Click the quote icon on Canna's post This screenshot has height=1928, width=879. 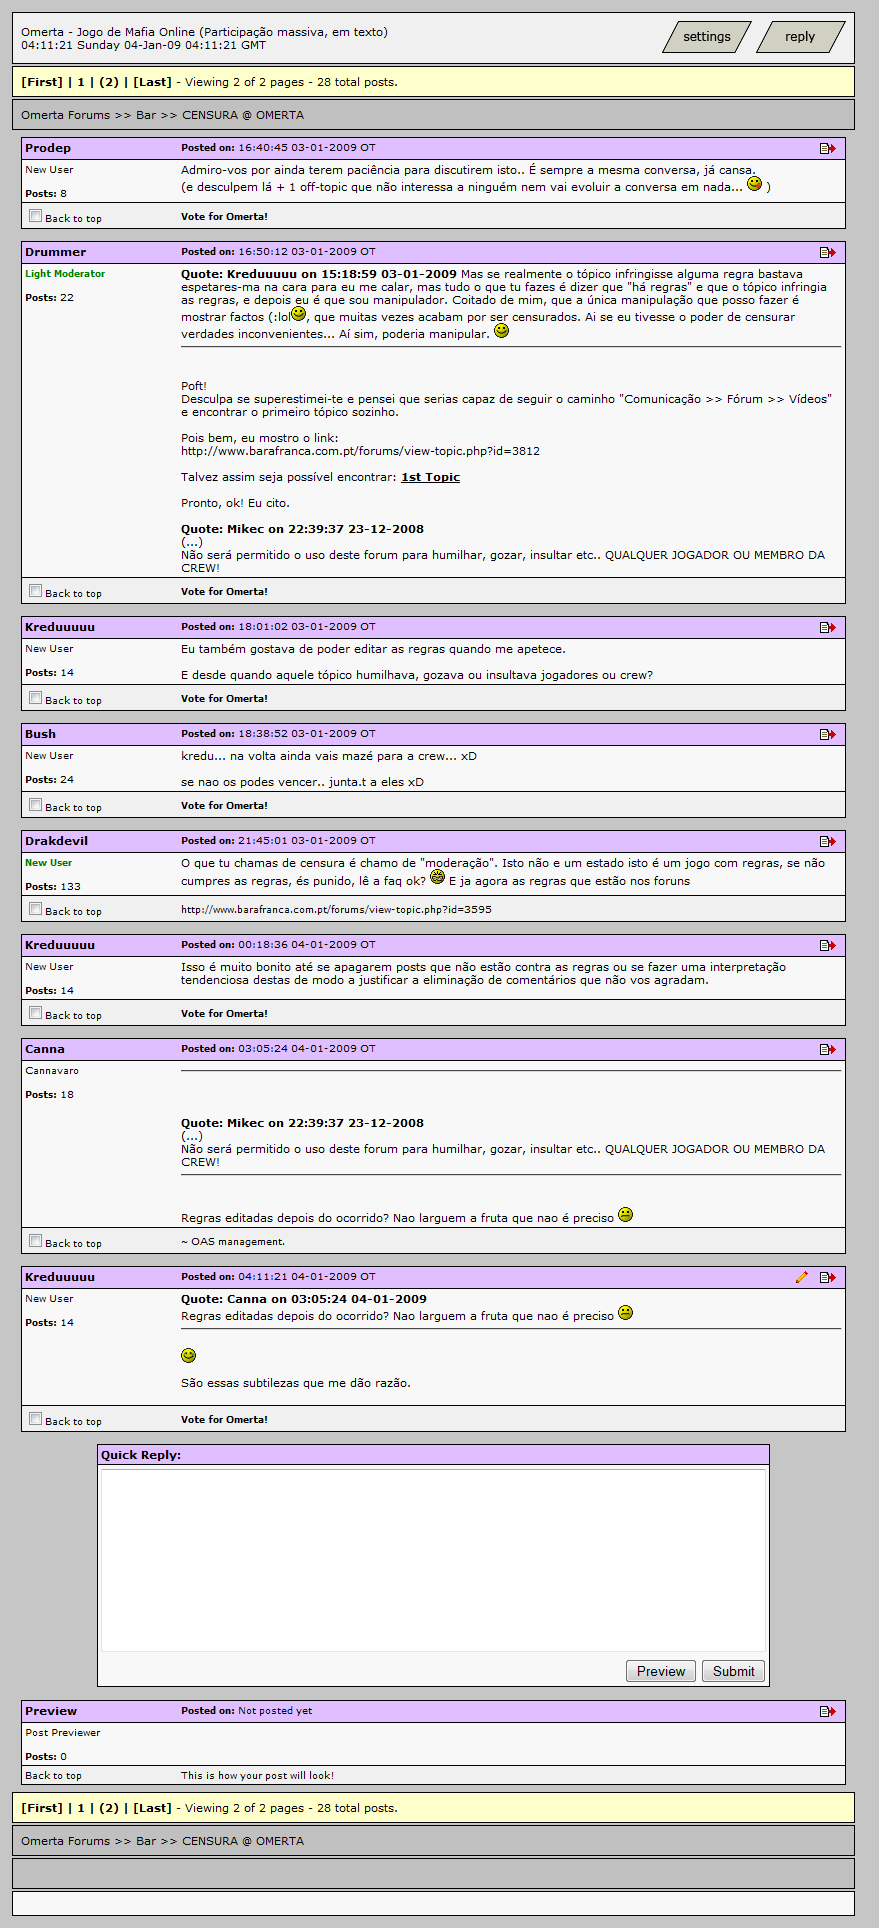(x=827, y=1049)
